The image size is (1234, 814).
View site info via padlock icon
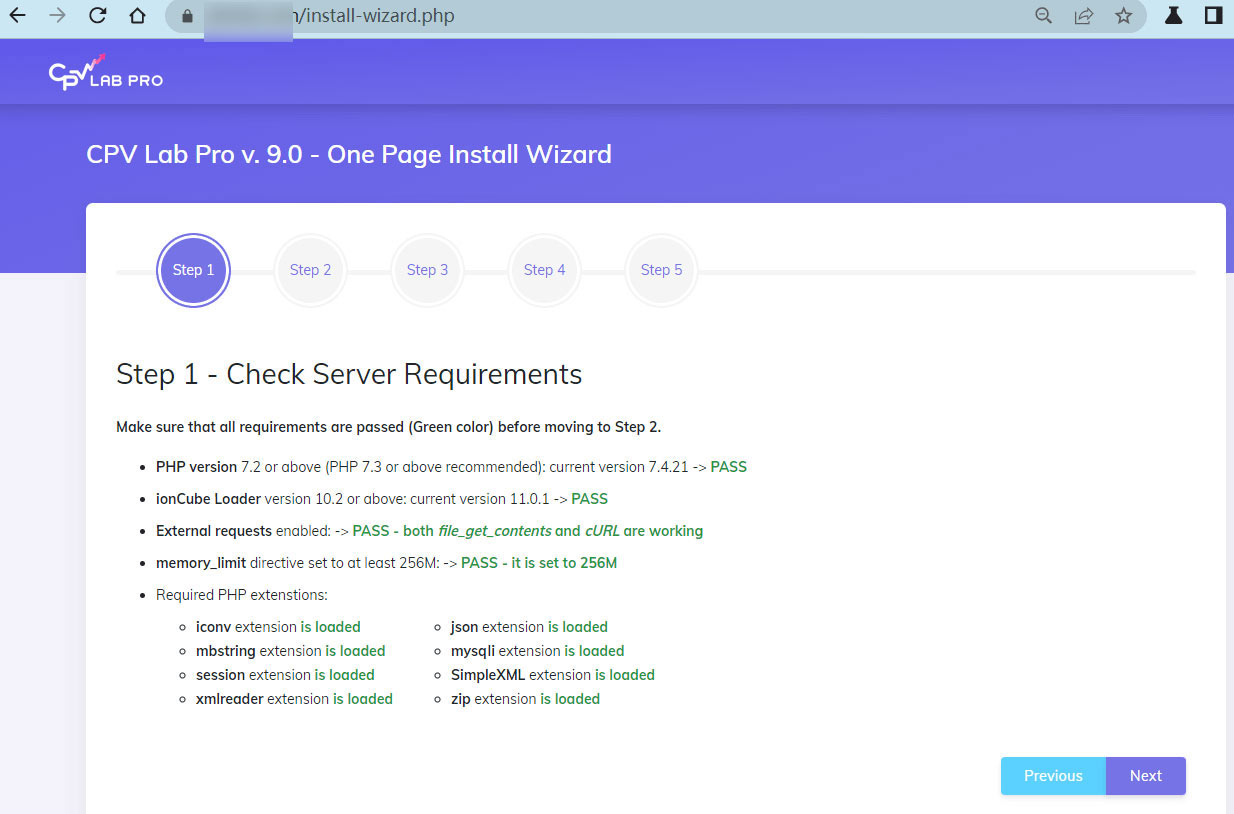pos(186,16)
